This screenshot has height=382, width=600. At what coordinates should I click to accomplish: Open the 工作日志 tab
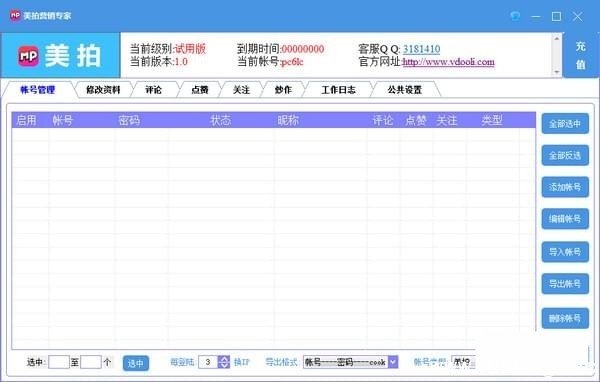[x=338, y=90]
